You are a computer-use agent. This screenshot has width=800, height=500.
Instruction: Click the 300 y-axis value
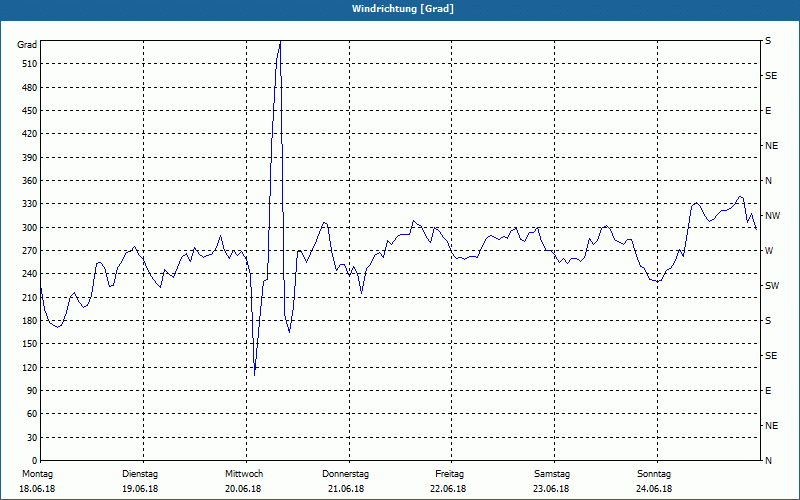tap(30, 228)
